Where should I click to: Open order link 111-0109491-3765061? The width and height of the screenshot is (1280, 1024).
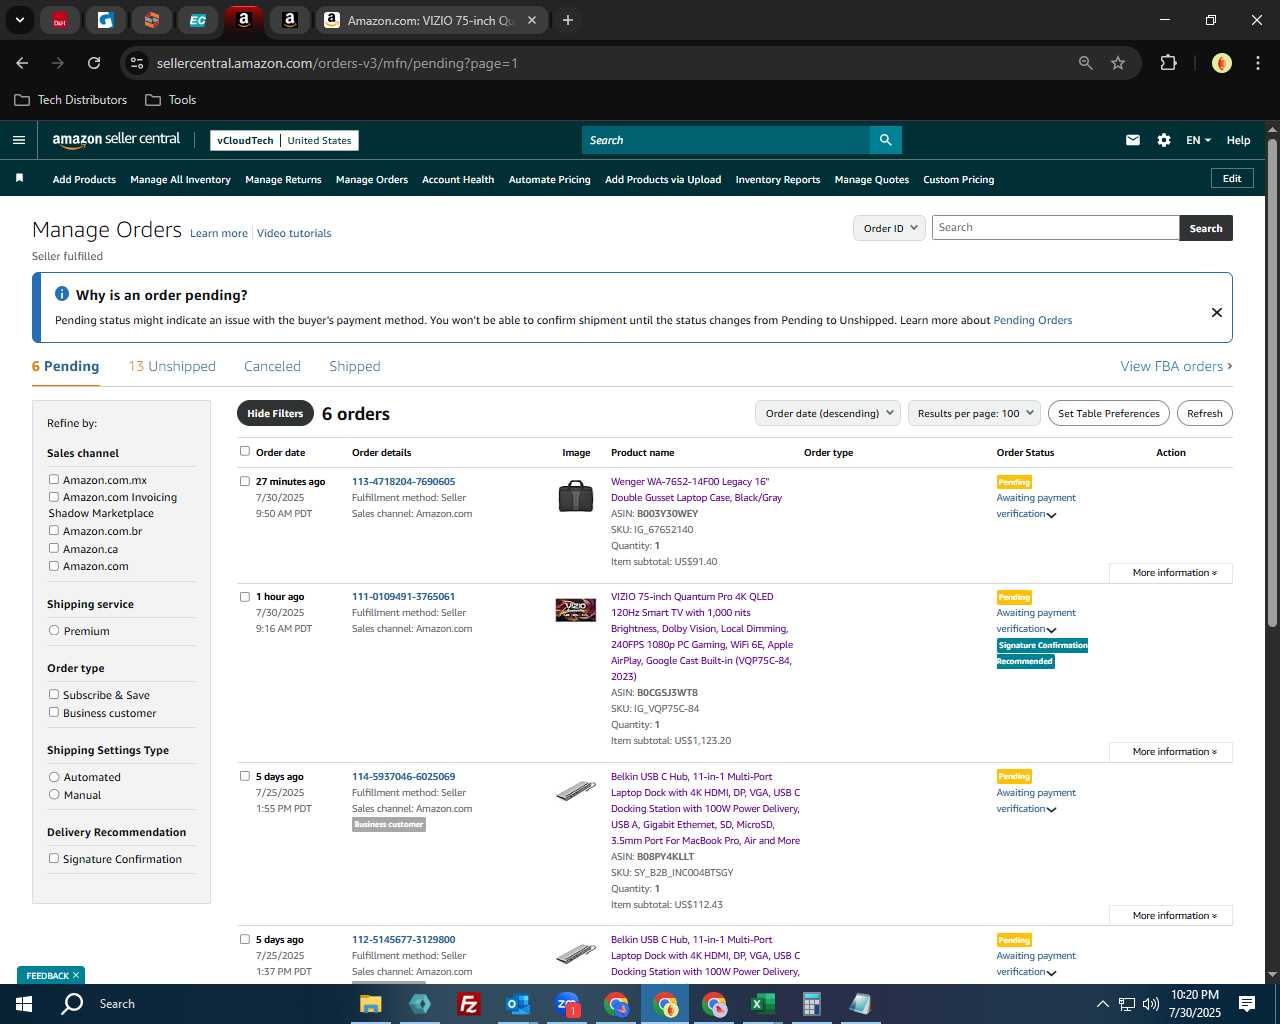pyautogui.click(x=403, y=596)
